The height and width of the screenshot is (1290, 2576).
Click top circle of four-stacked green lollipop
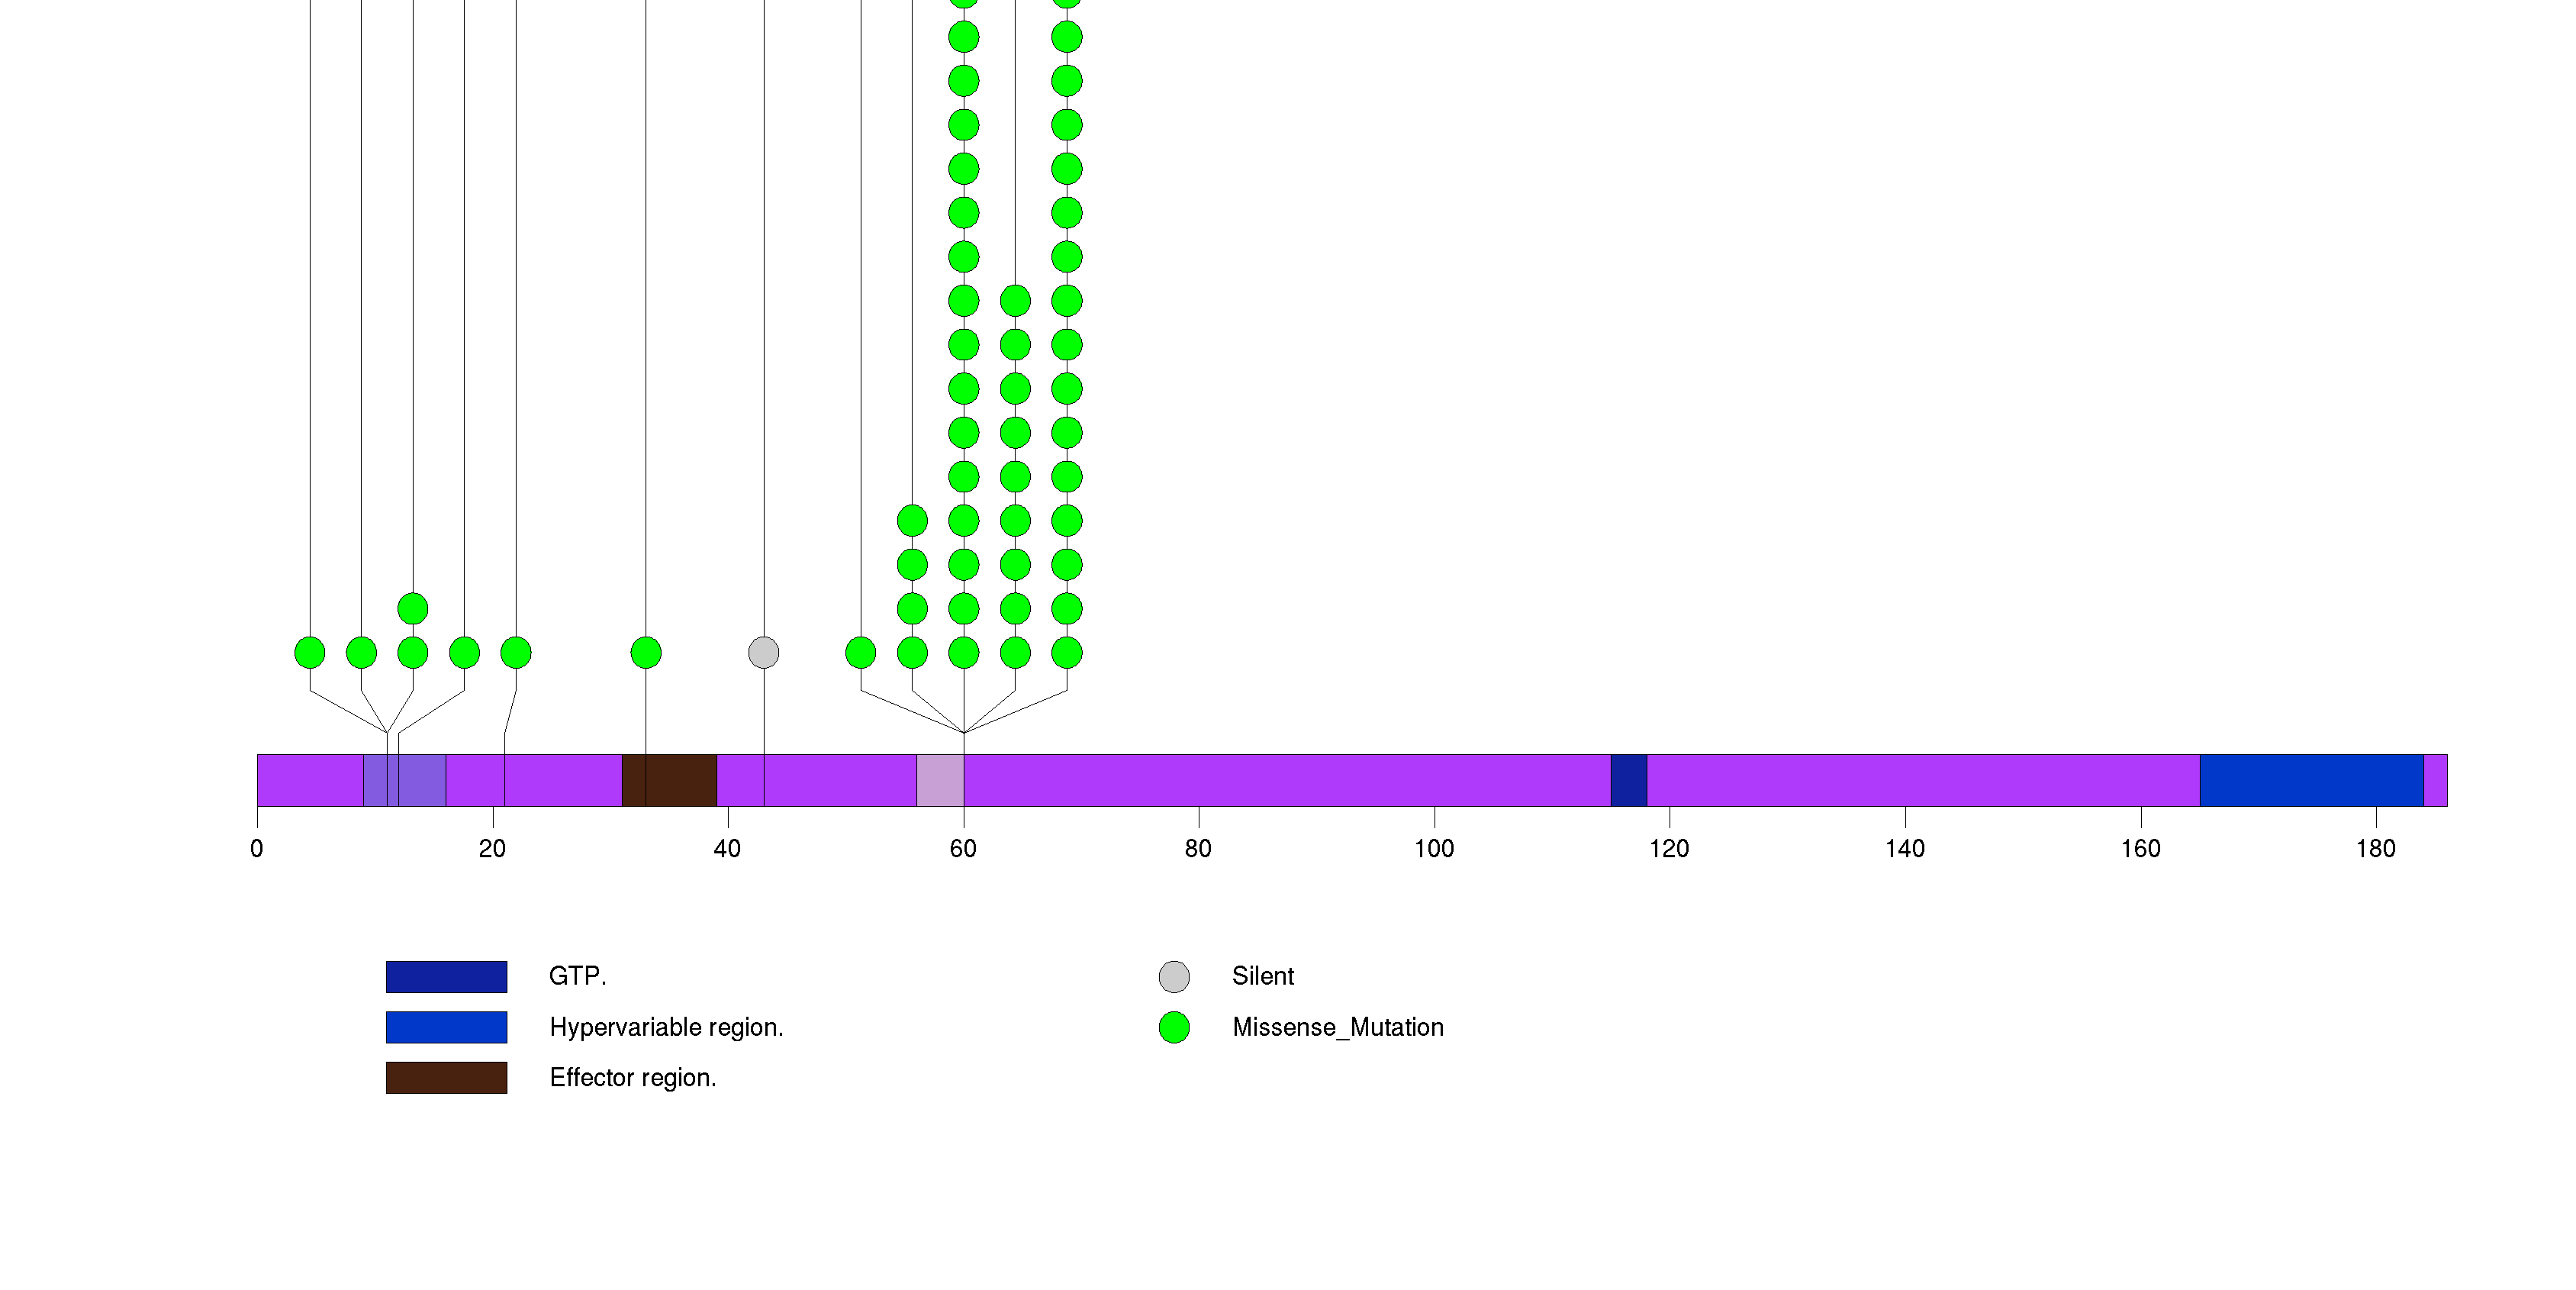tap(912, 520)
